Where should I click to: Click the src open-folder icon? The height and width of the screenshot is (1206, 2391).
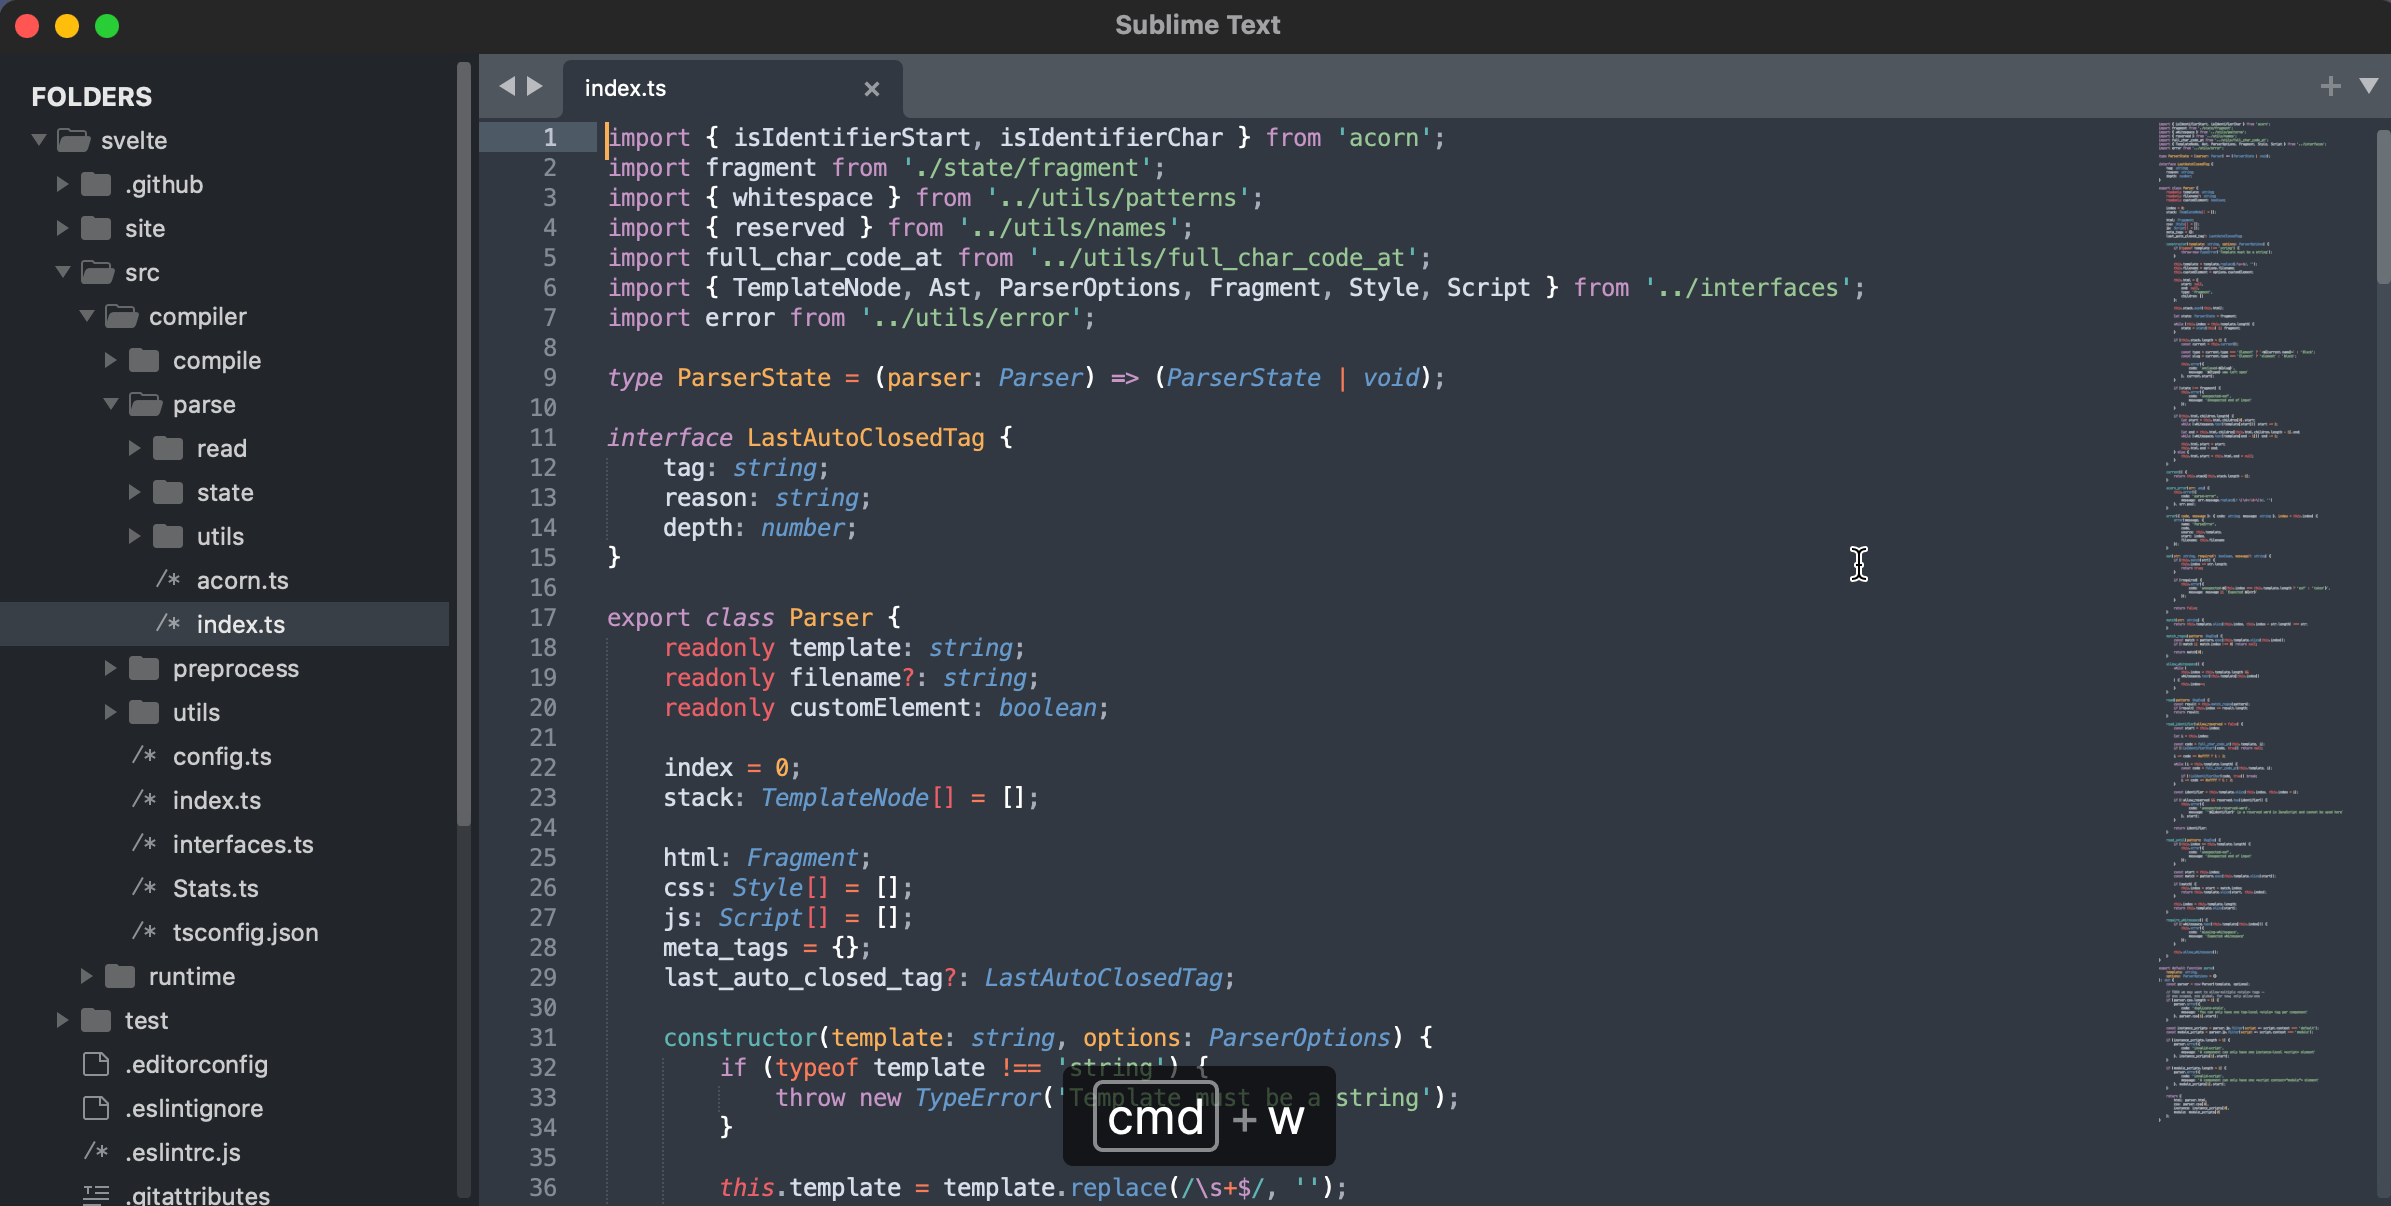coord(97,272)
